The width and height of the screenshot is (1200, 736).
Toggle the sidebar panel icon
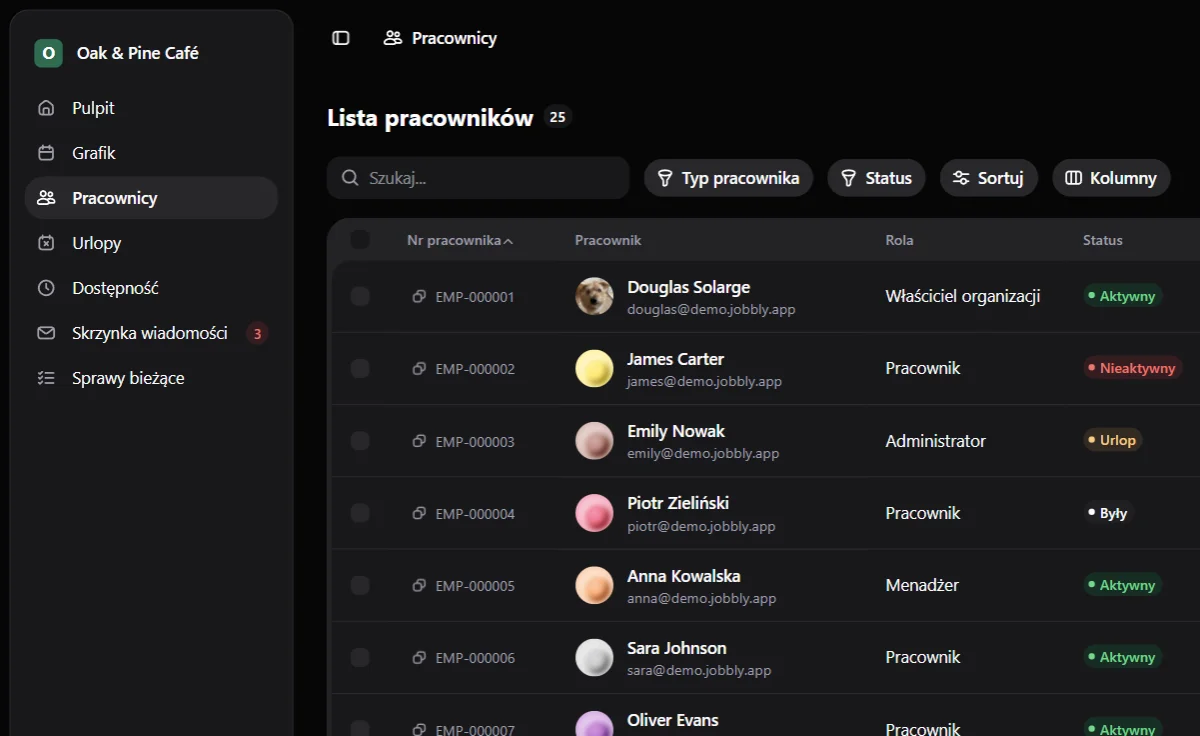click(341, 38)
